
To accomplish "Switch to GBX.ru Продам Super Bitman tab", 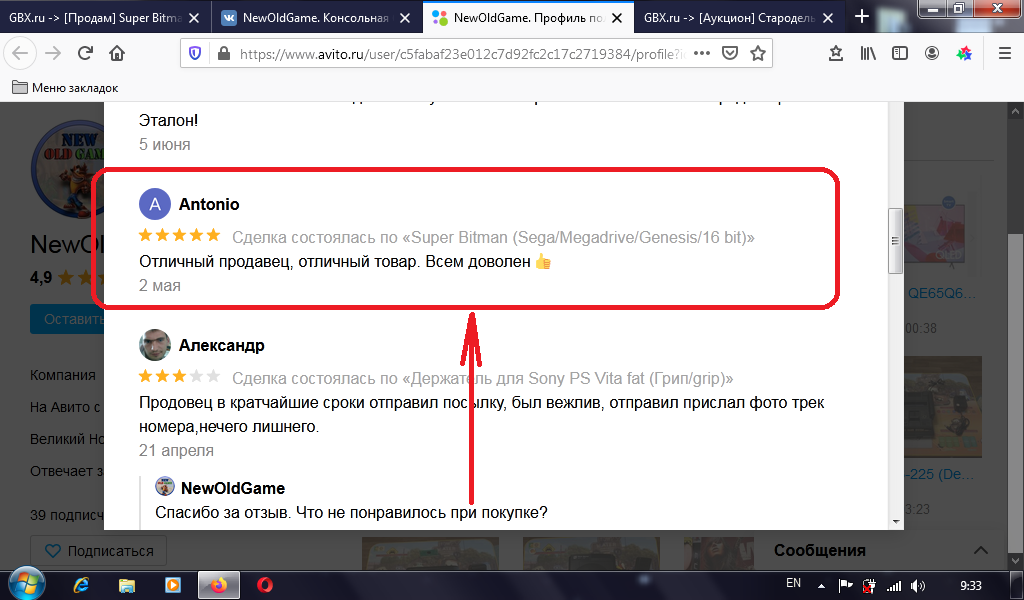I will point(95,18).
